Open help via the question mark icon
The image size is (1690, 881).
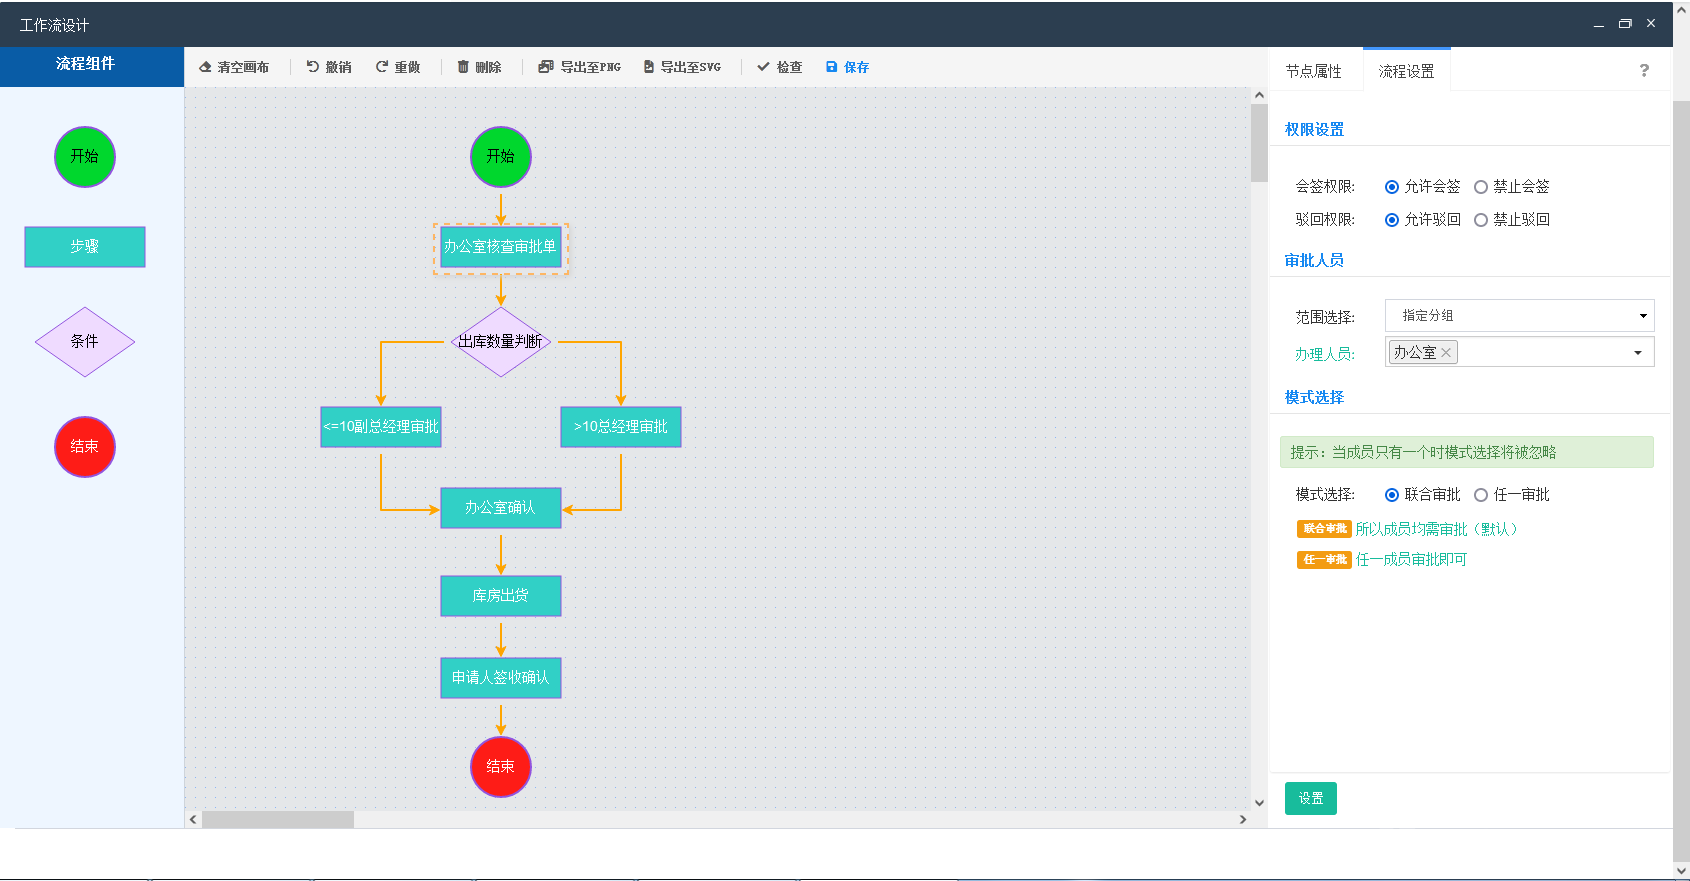click(1644, 71)
